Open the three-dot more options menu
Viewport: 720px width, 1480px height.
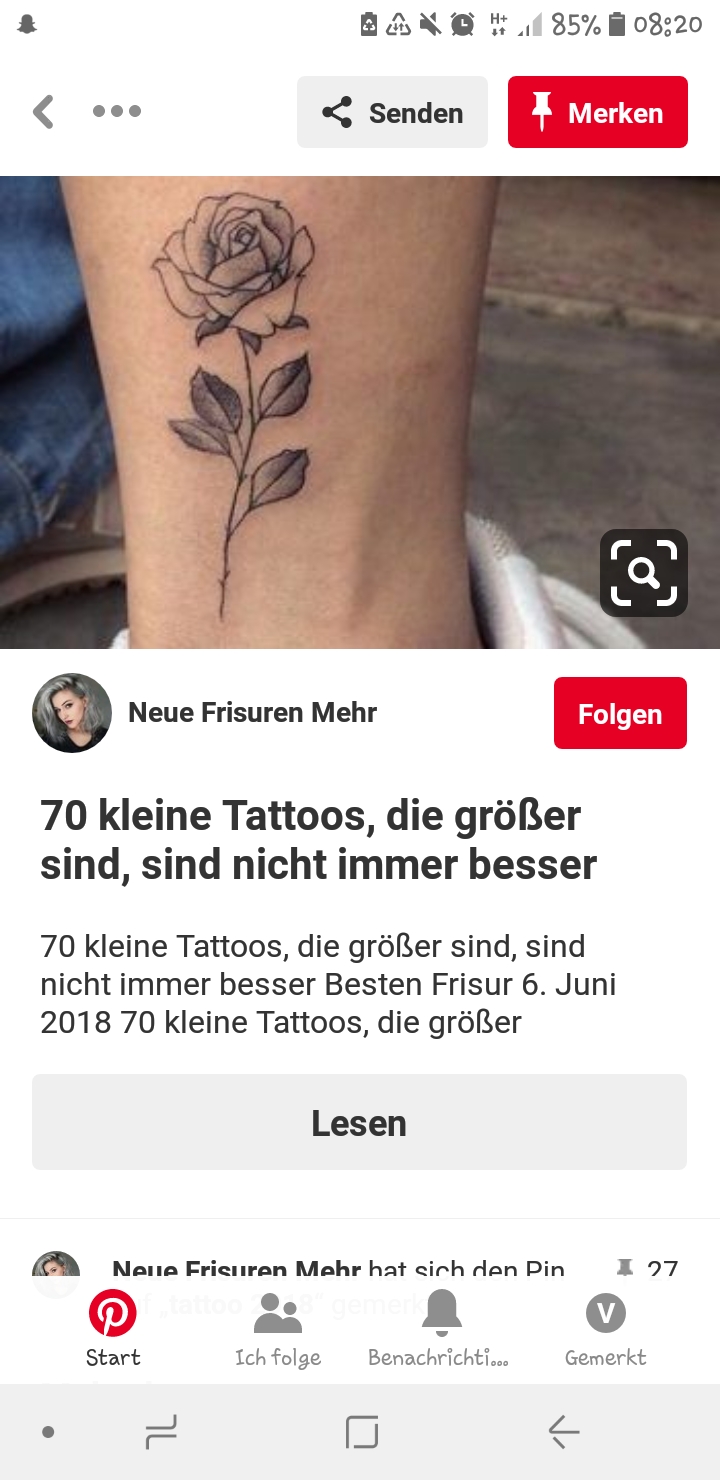pos(117,111)
